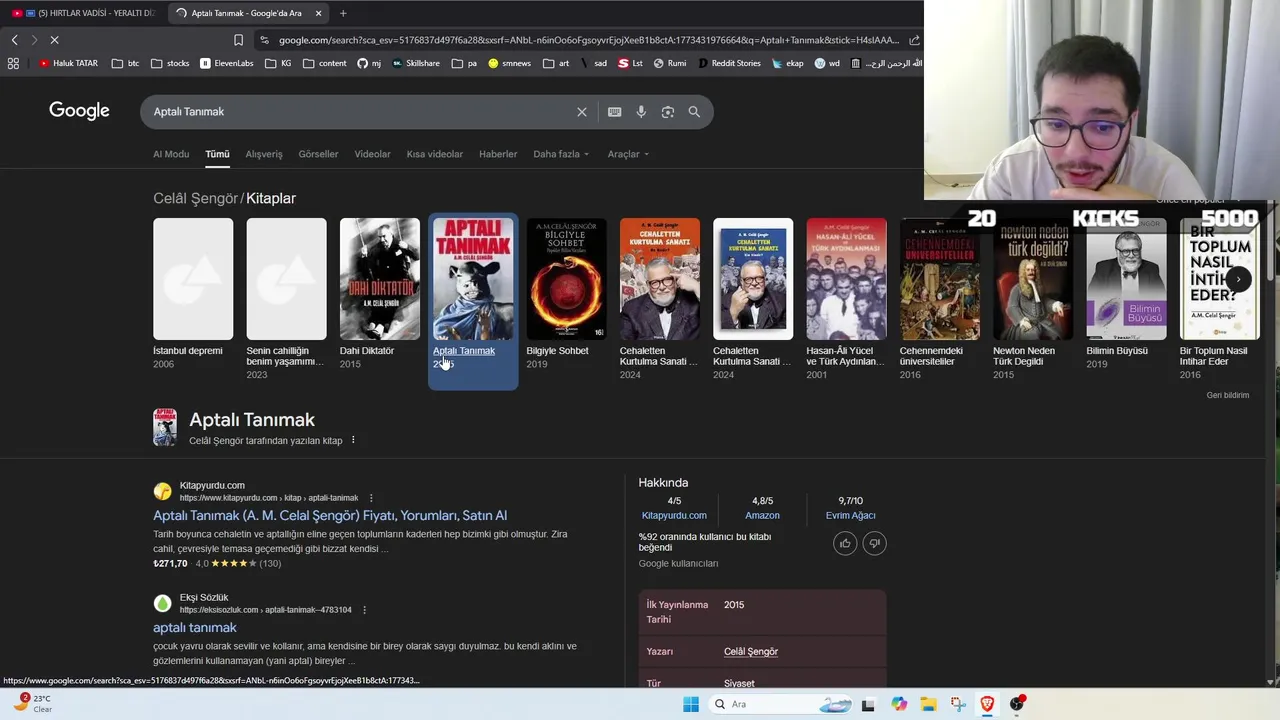Open the wd WordPress bookmark
Screen dimensions: 1280x720
pos(827,63)
